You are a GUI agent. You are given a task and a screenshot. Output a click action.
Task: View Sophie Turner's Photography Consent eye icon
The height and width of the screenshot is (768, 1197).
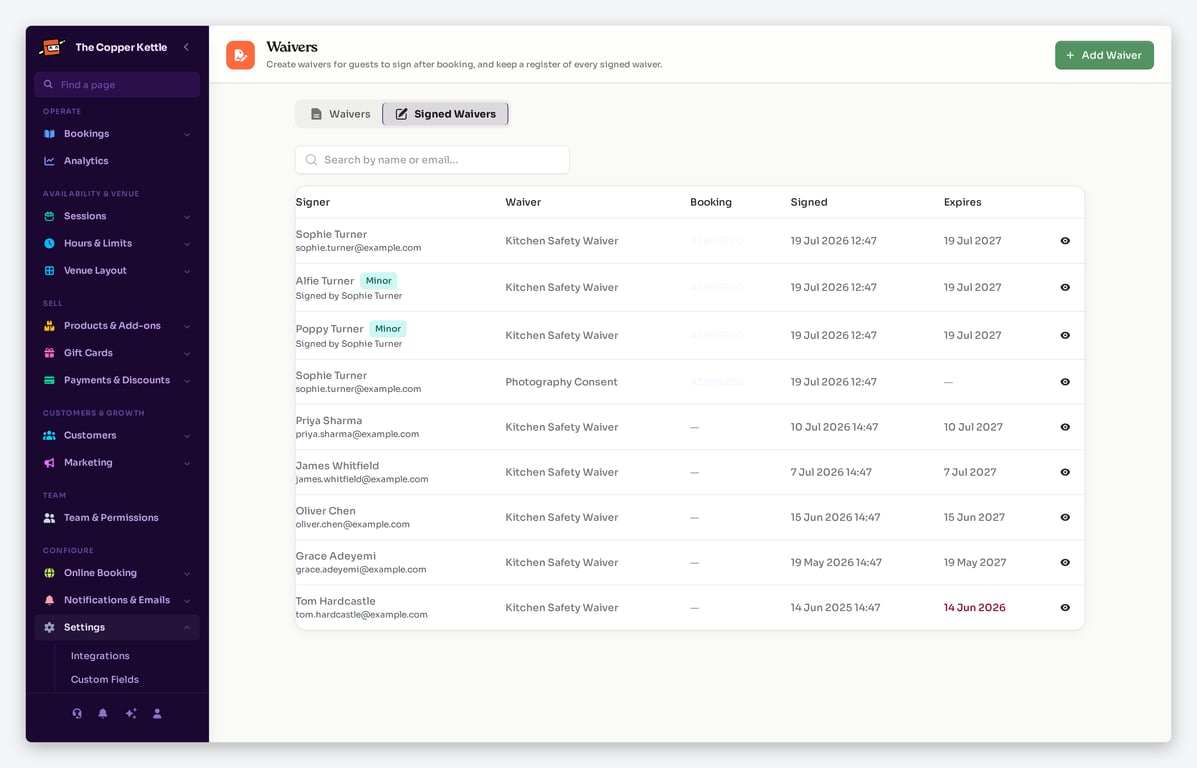[1065, 382]
